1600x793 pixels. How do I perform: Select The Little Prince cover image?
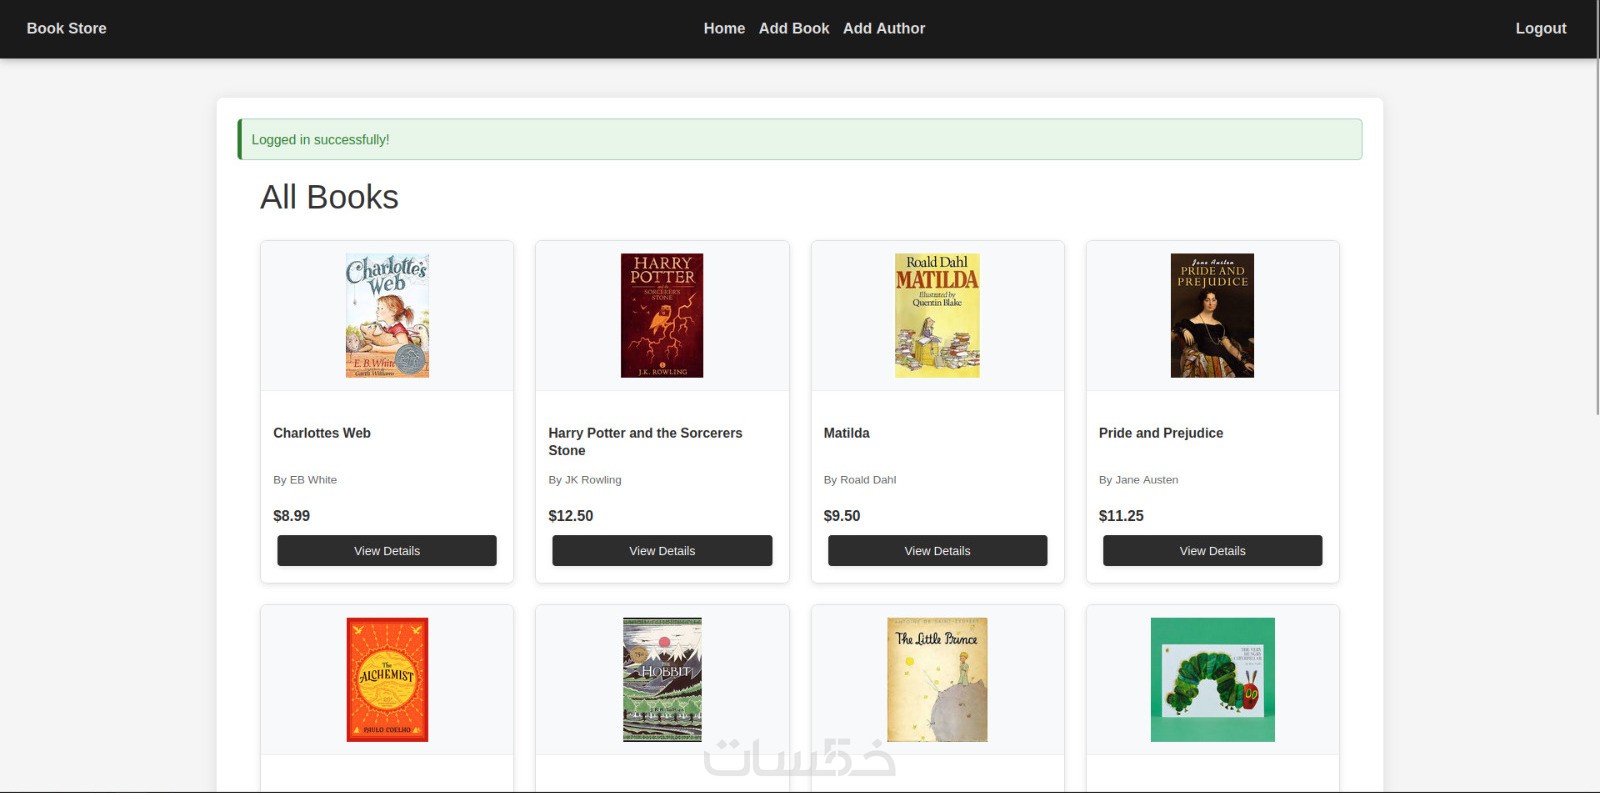(937, 680)
